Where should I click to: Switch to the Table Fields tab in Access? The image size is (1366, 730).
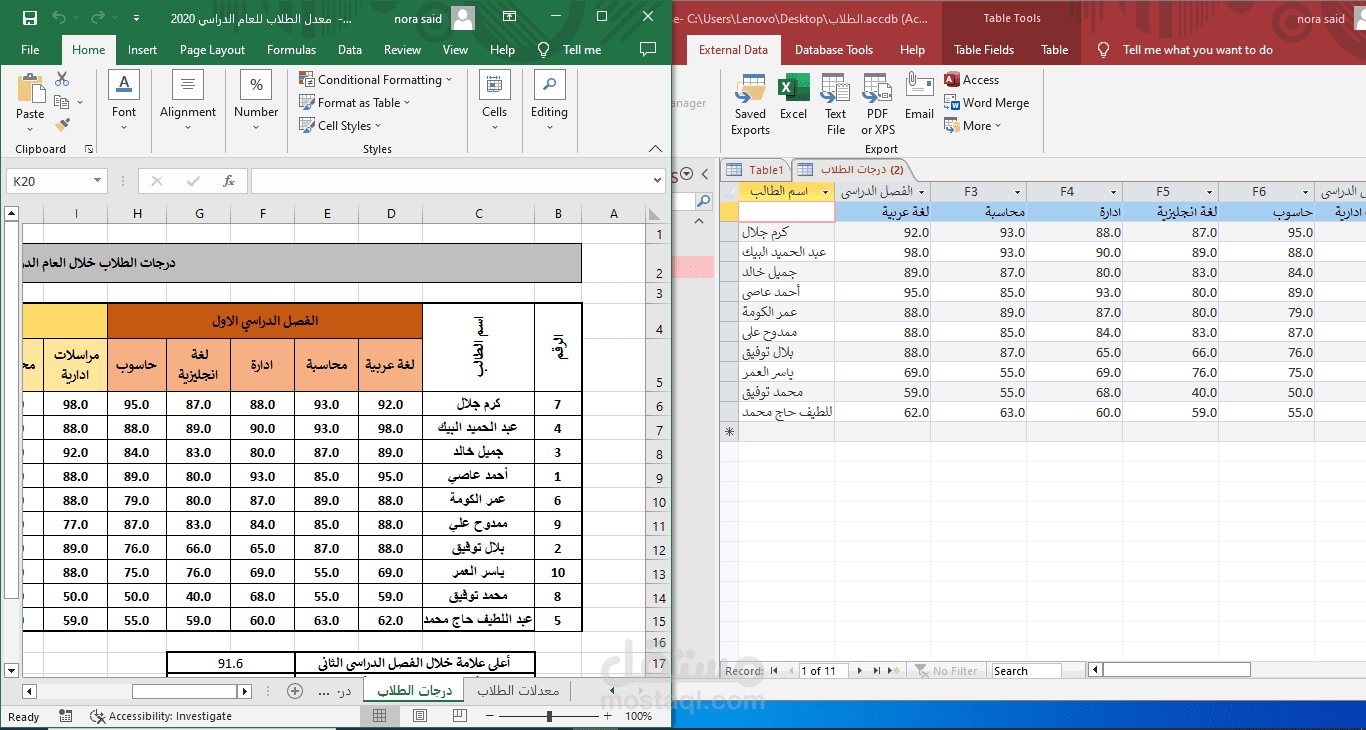point(984,50)
